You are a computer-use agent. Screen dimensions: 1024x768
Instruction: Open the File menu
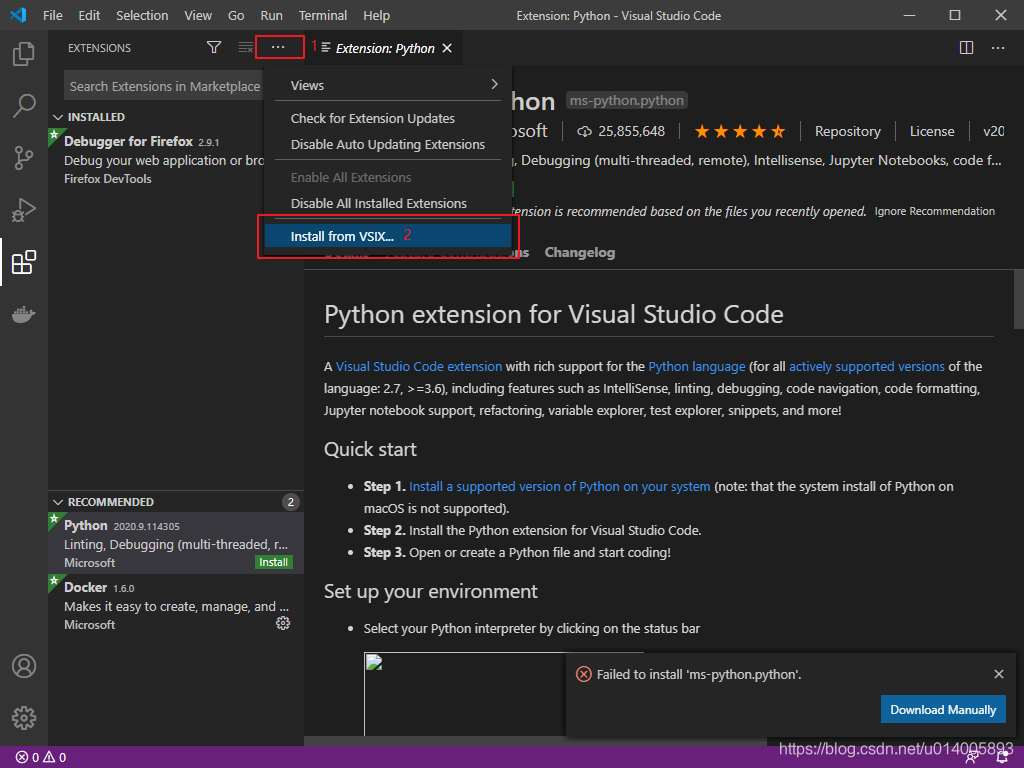pos(53,15)
